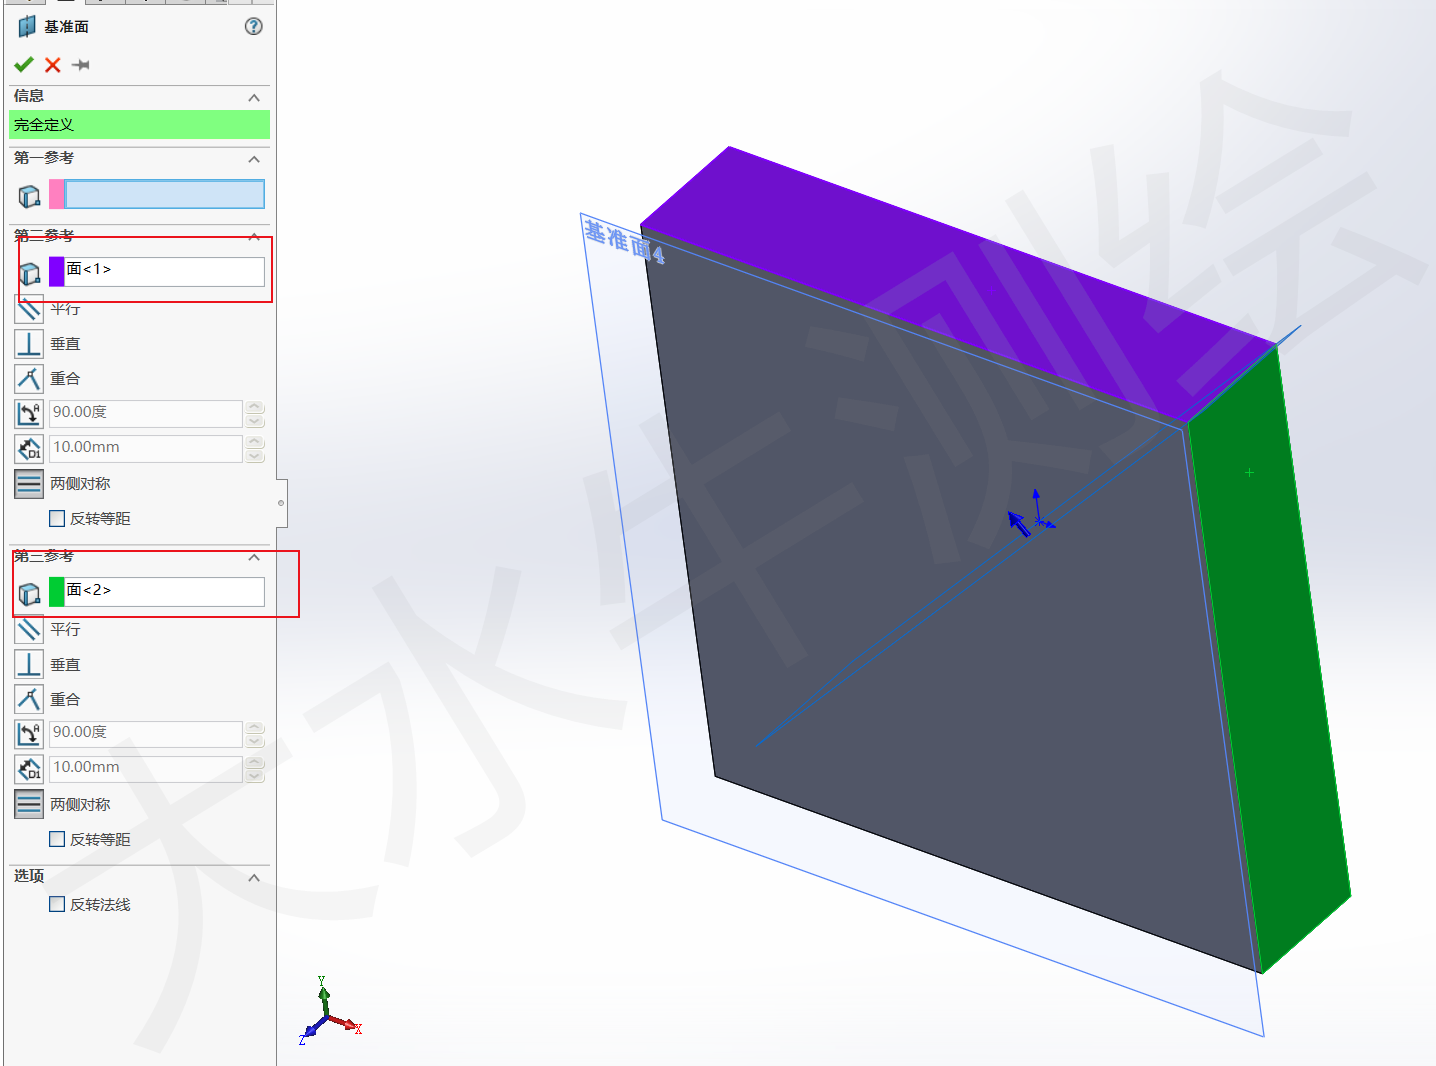
Task: Enable 反转等距 in third reference section
Action: click(57, 839)
